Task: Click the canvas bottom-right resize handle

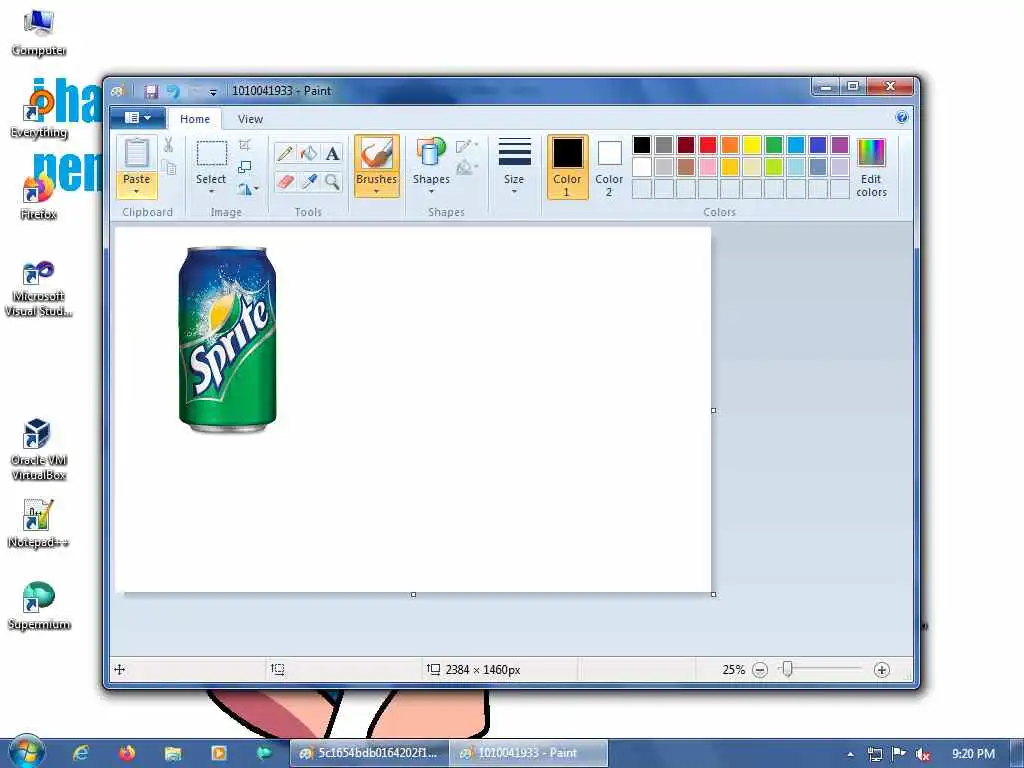Action: click(713, 594)
